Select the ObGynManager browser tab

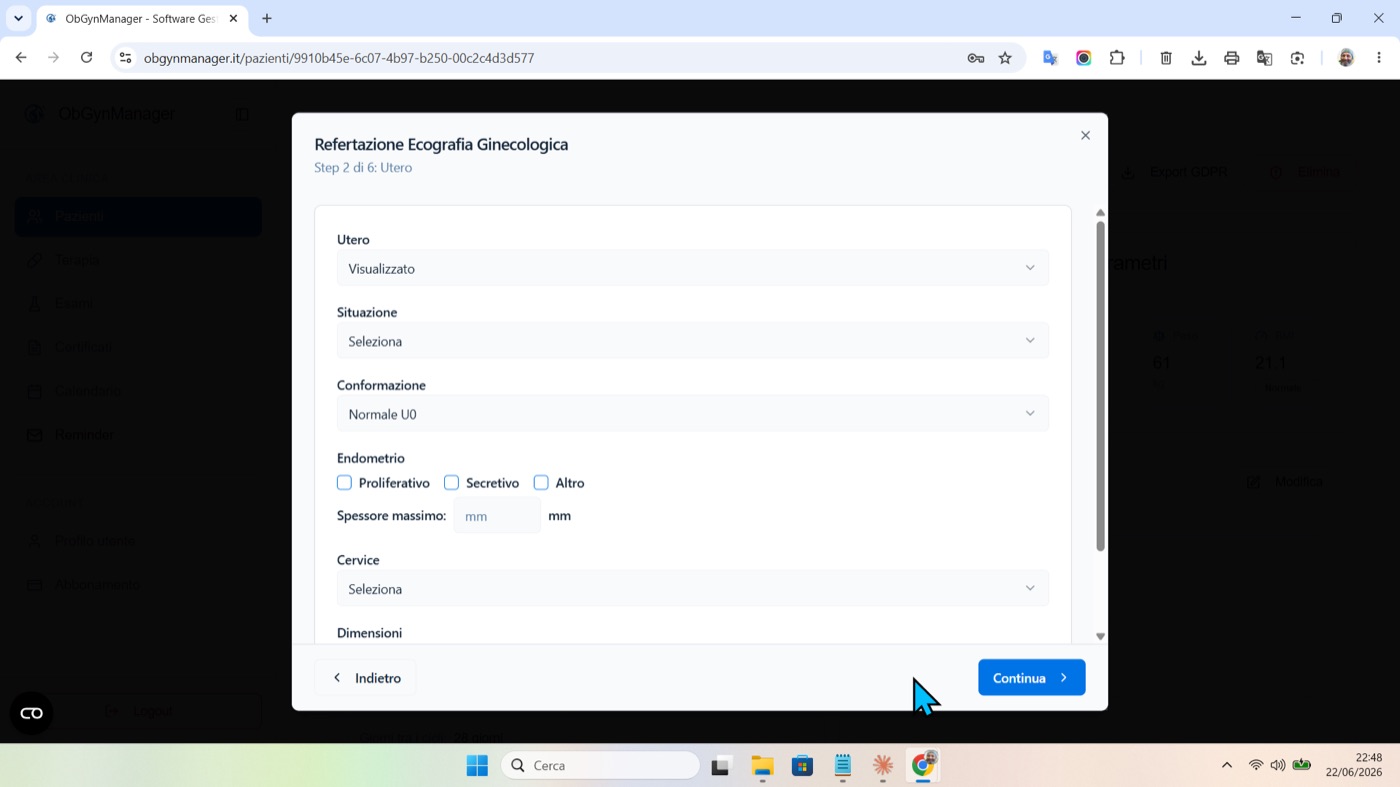(142, 18)
